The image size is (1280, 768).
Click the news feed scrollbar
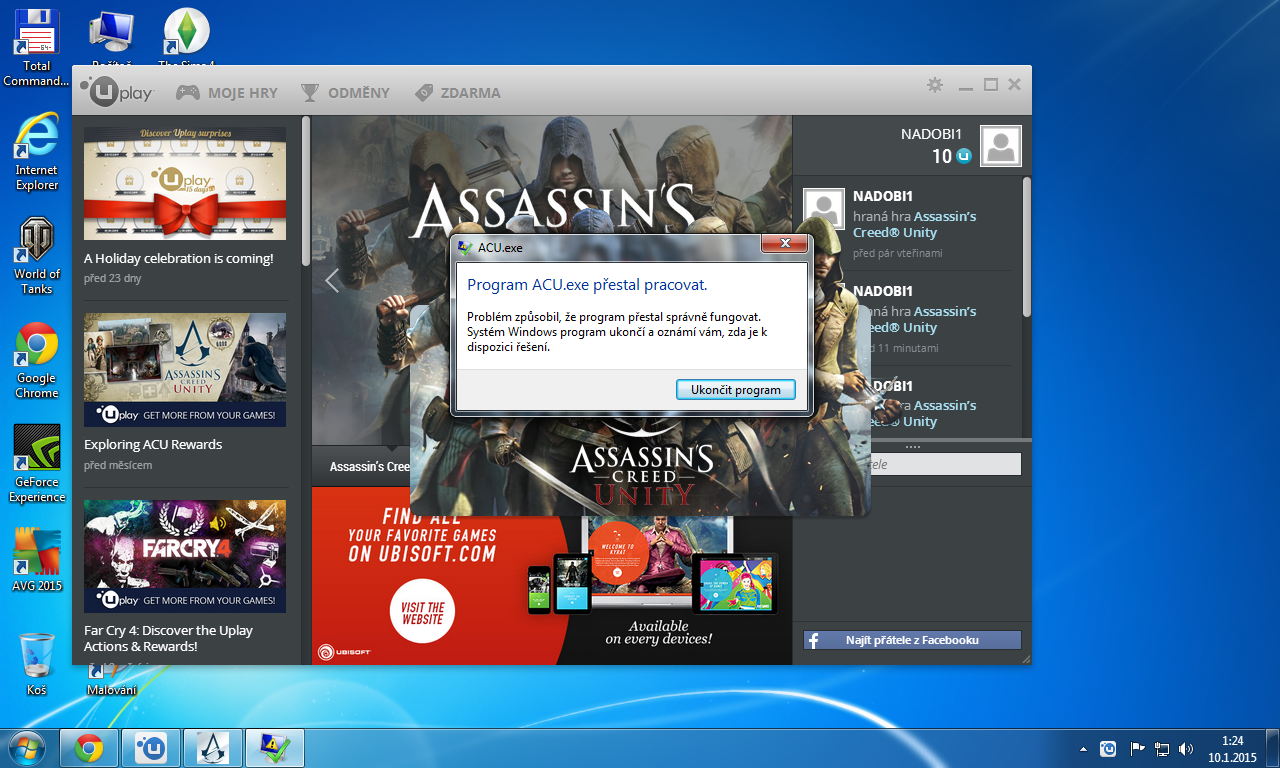(306, 190)
